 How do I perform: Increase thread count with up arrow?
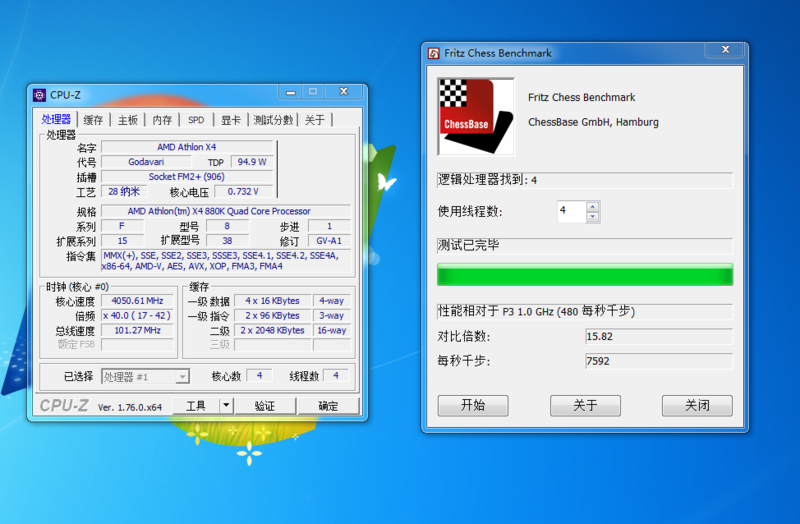pos(592,207)
